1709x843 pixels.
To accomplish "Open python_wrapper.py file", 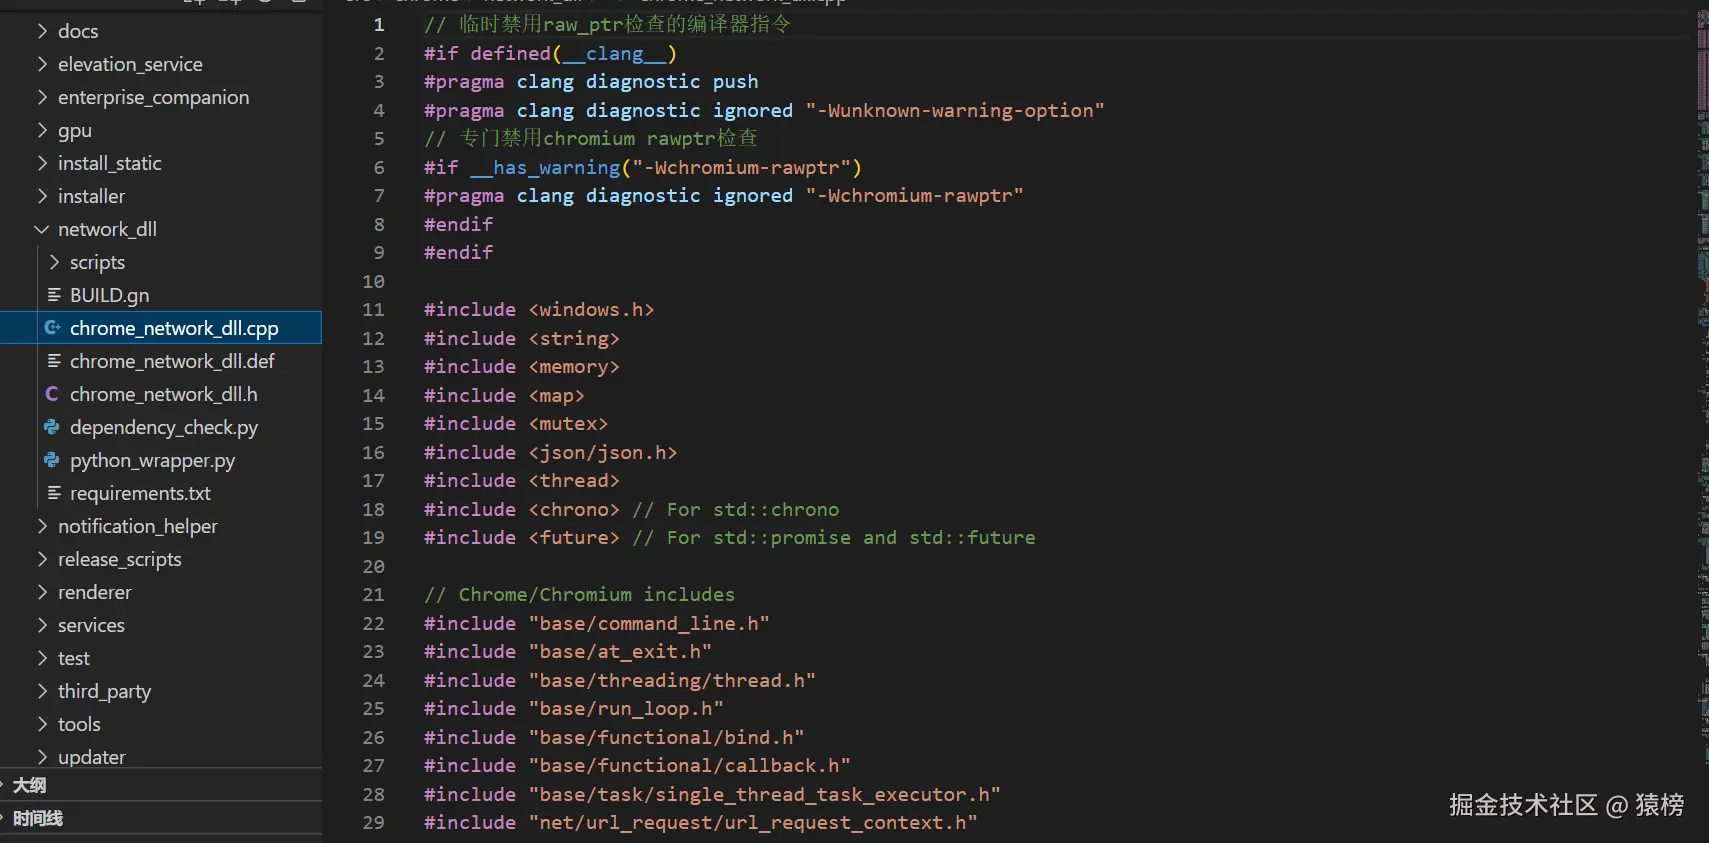I will click(x=161, y=460).
